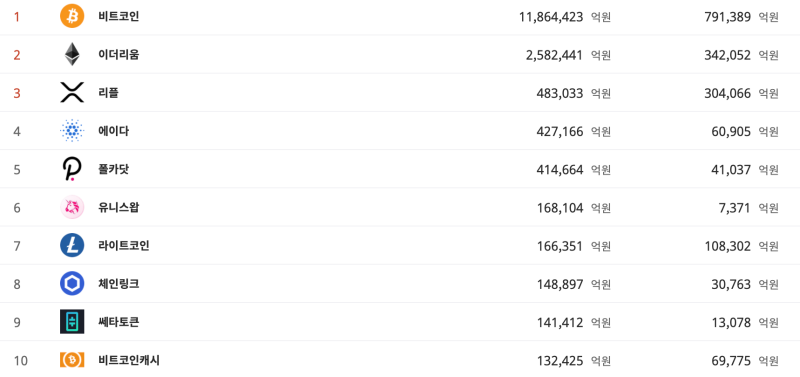Click the 쎄타토큰 coin name
800x377 pixels.
(119, 322)
